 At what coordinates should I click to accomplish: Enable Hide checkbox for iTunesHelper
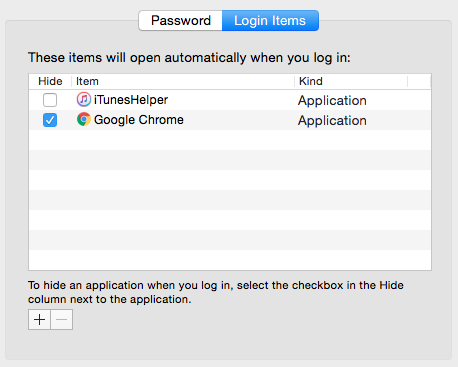click(x=50, y=100)
